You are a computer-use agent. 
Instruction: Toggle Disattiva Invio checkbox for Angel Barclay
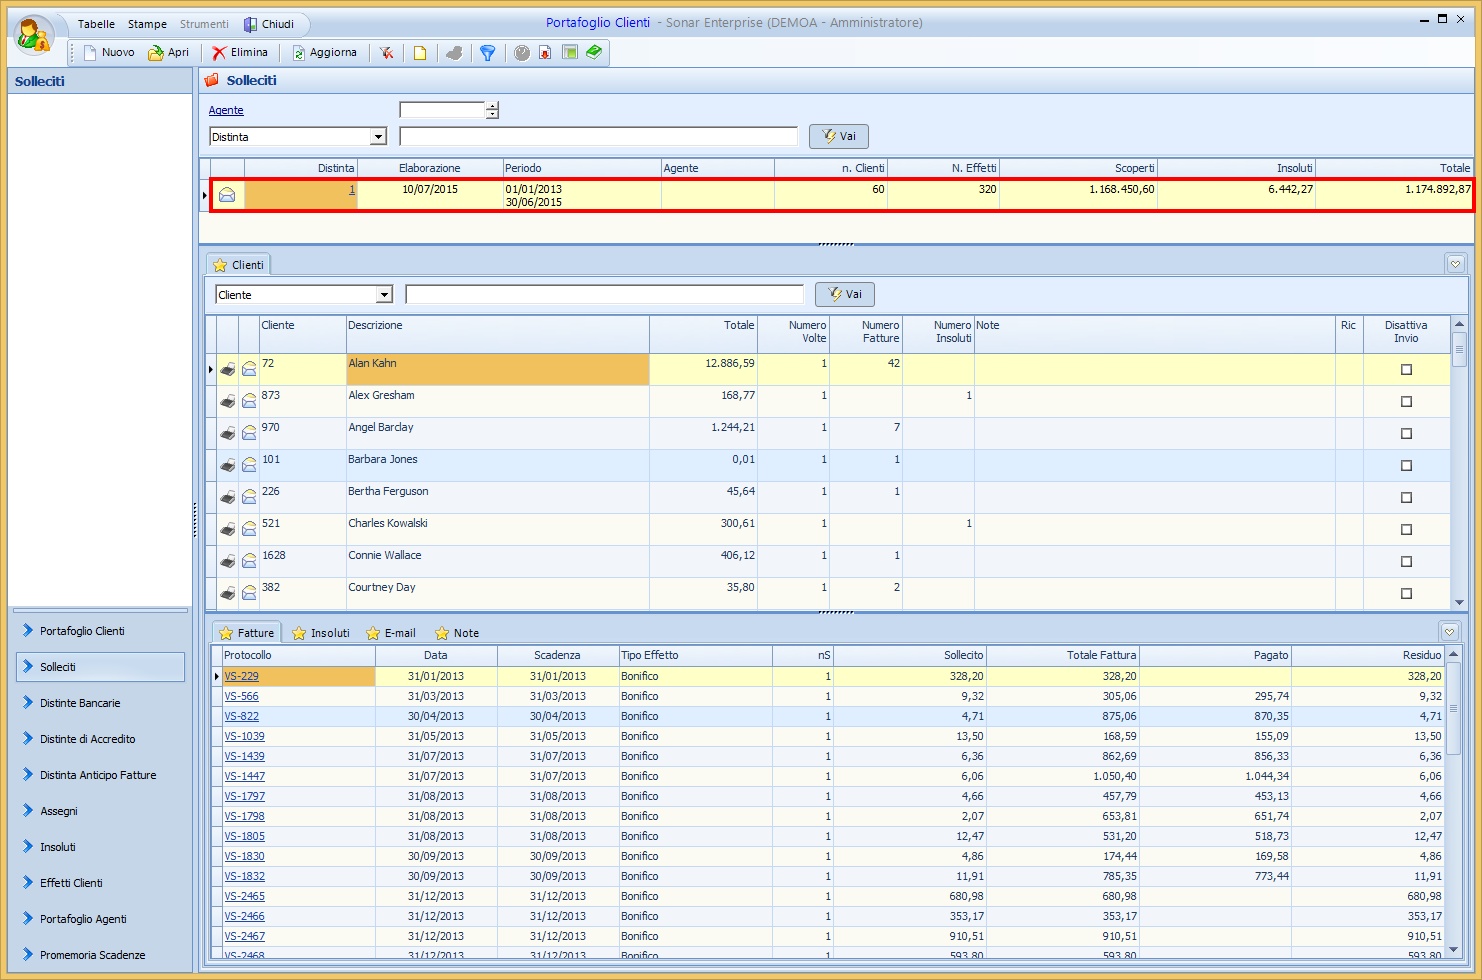click(x=1406, y=434)
